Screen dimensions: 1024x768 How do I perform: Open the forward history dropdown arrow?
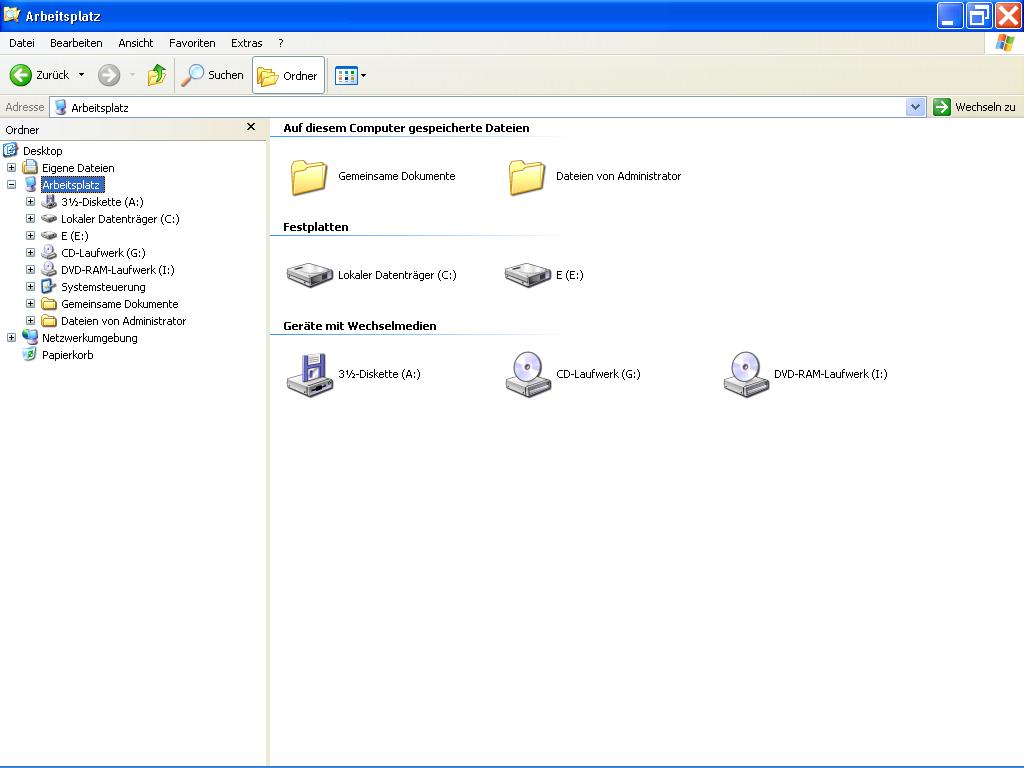point(132,75)
